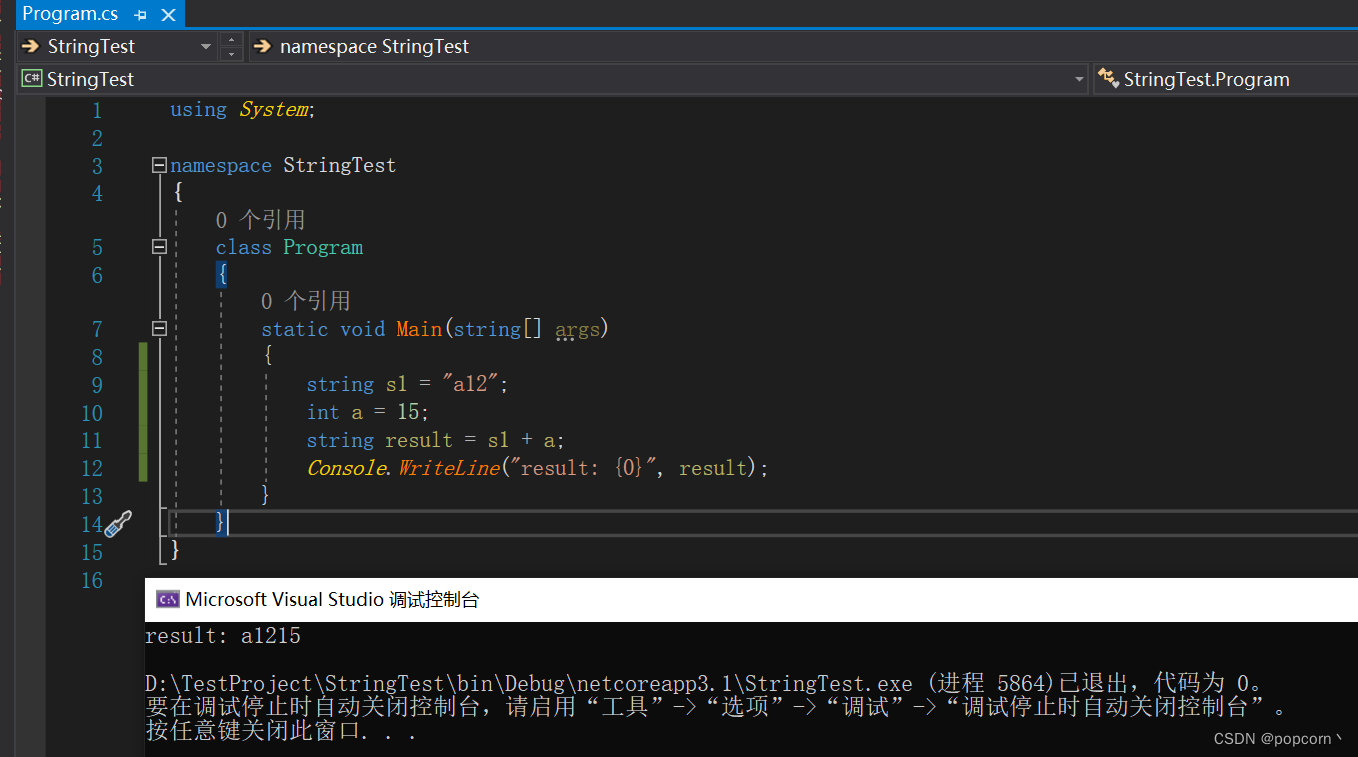This screenshot has width=1358, height=757.
Task: Click on 'string result = s1 + a;'
Action: tap(436, 440)
